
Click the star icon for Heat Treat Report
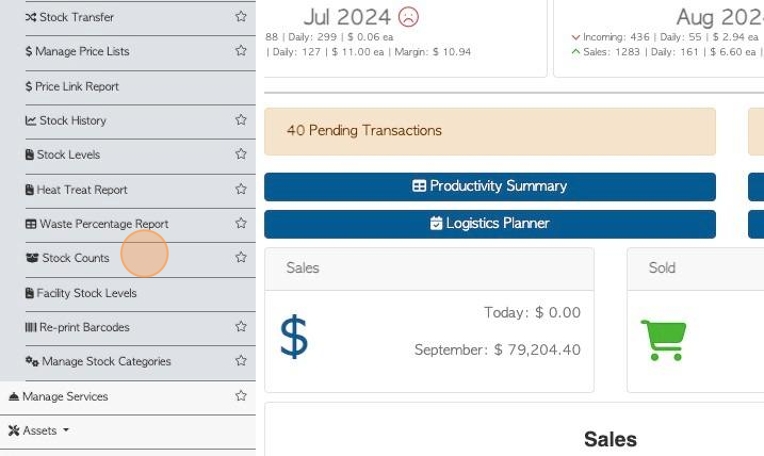point(241,189)
